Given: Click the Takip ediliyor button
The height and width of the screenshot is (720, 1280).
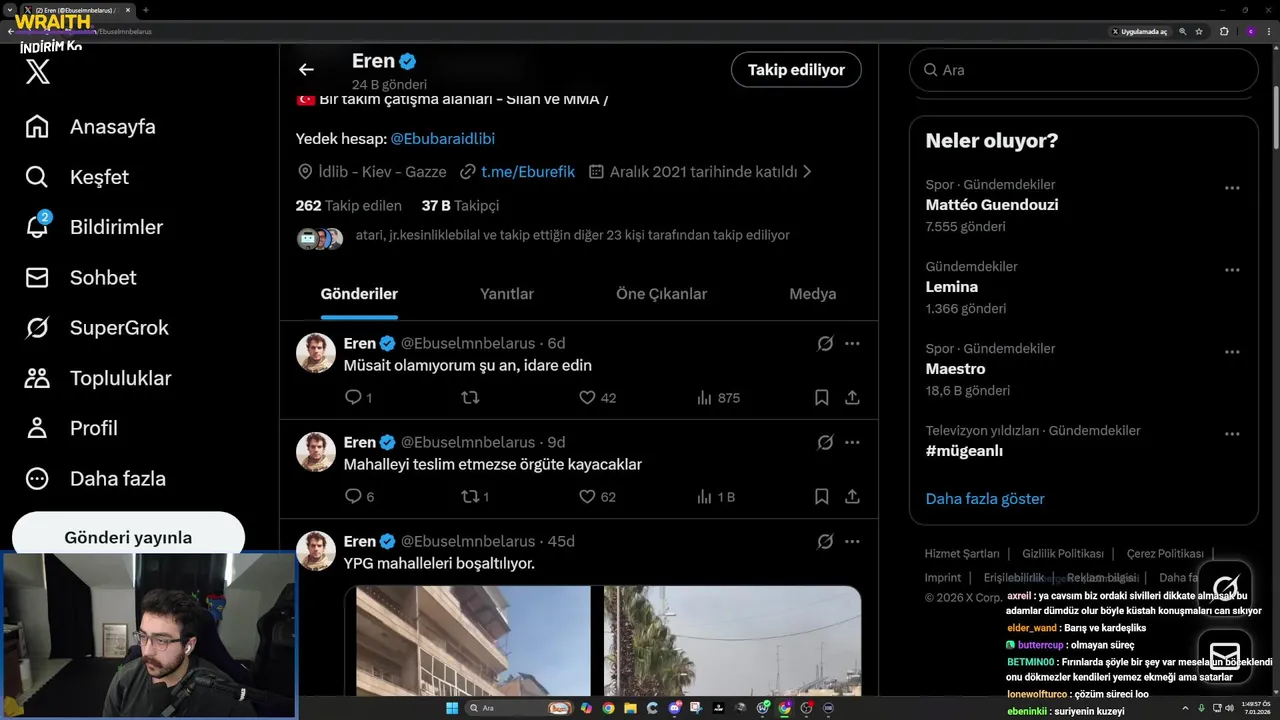Looking at the screenshot, I should coord(796,70).
